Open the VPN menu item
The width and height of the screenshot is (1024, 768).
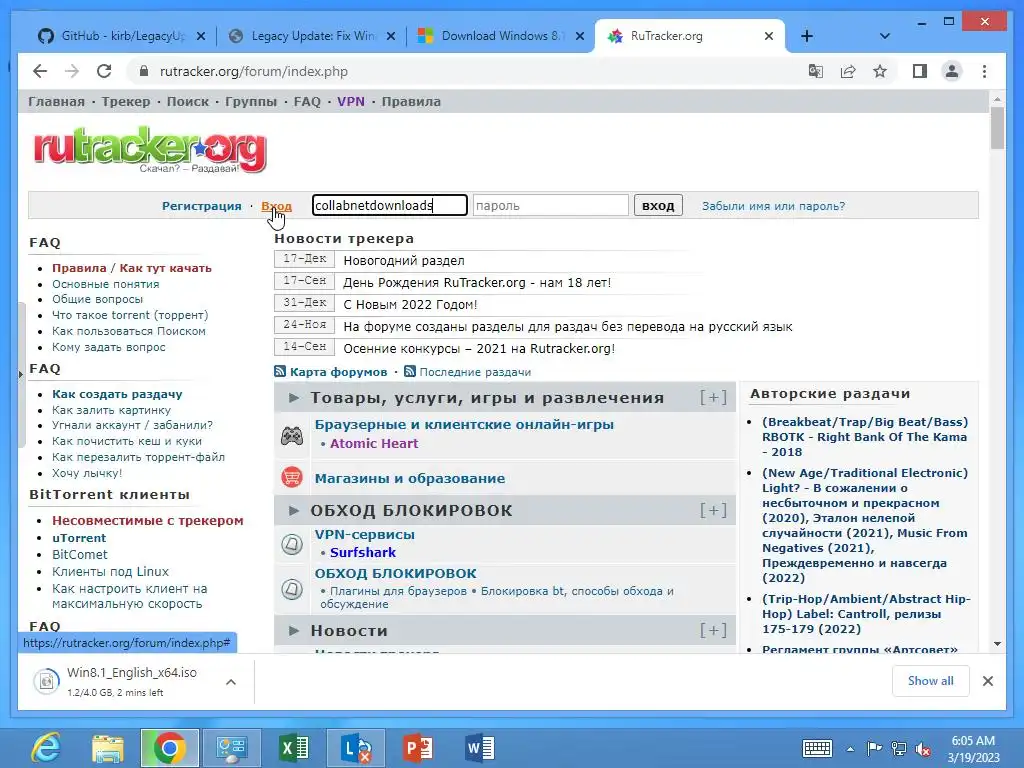[x=351, y=101]
